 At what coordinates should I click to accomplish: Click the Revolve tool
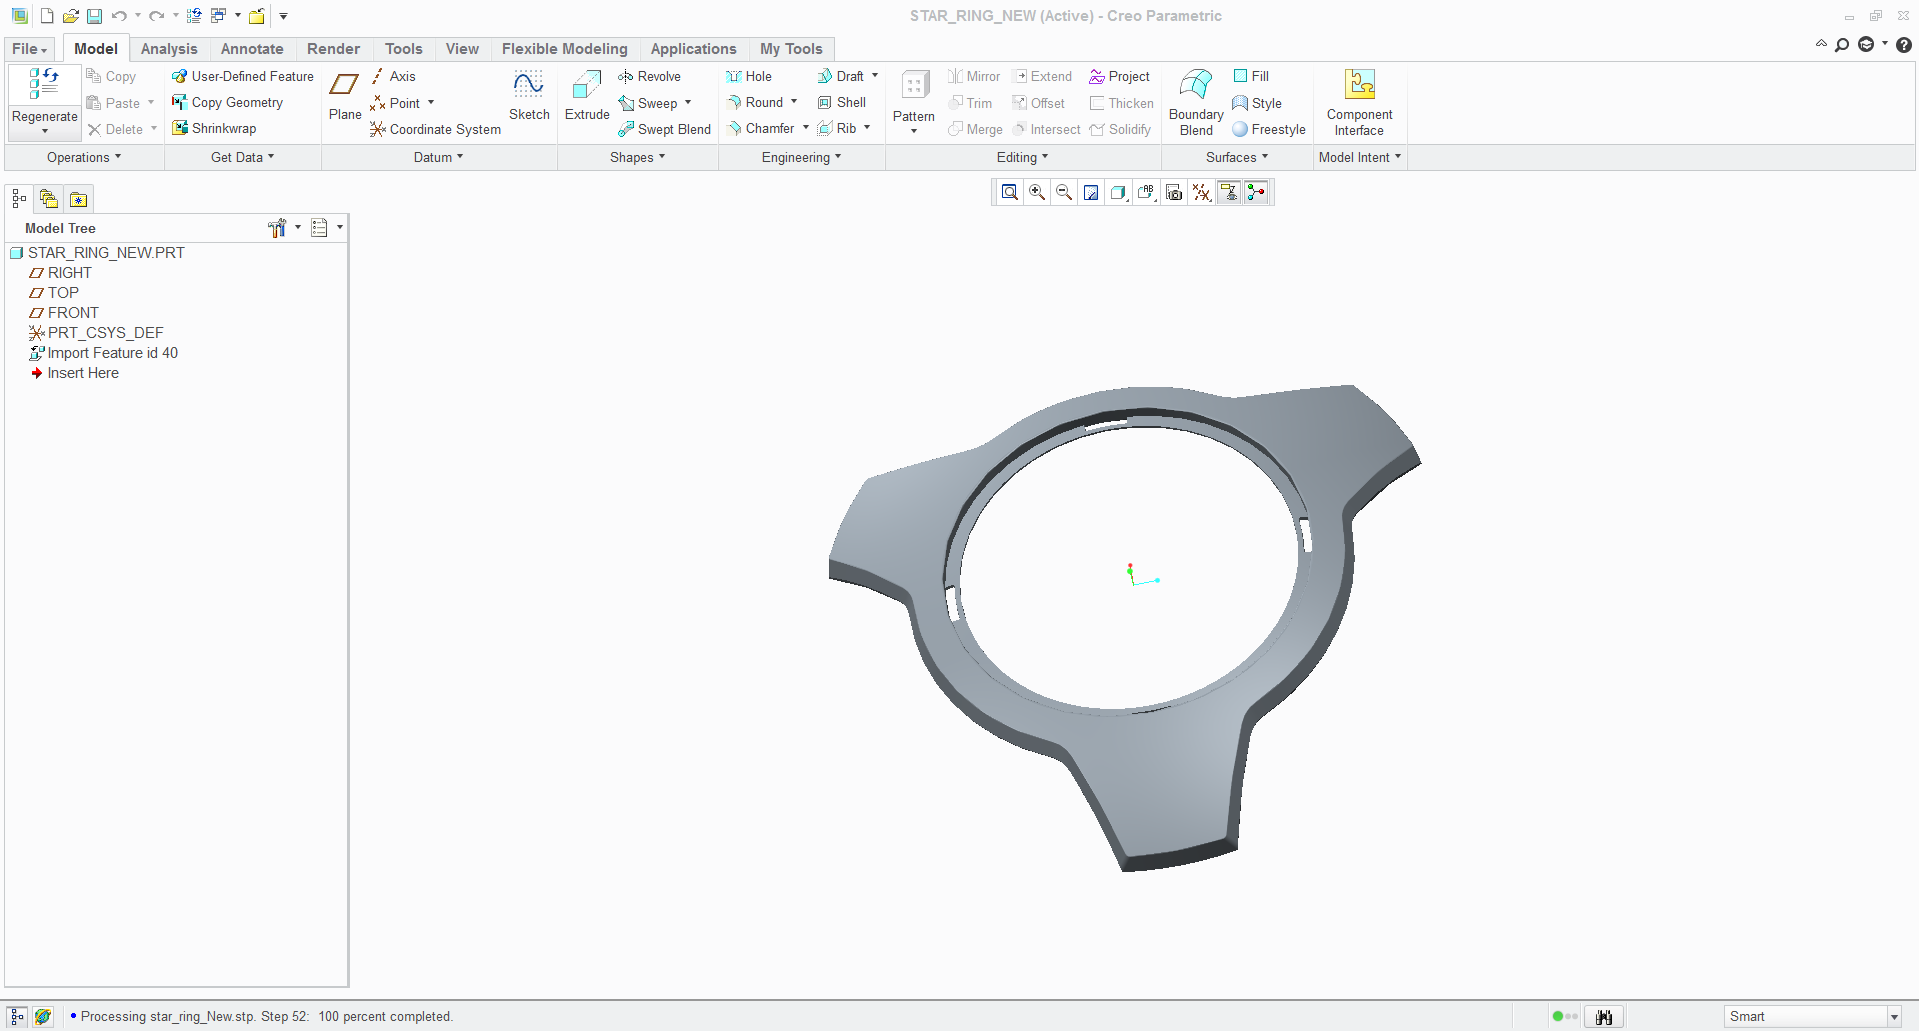pos(649,76)
